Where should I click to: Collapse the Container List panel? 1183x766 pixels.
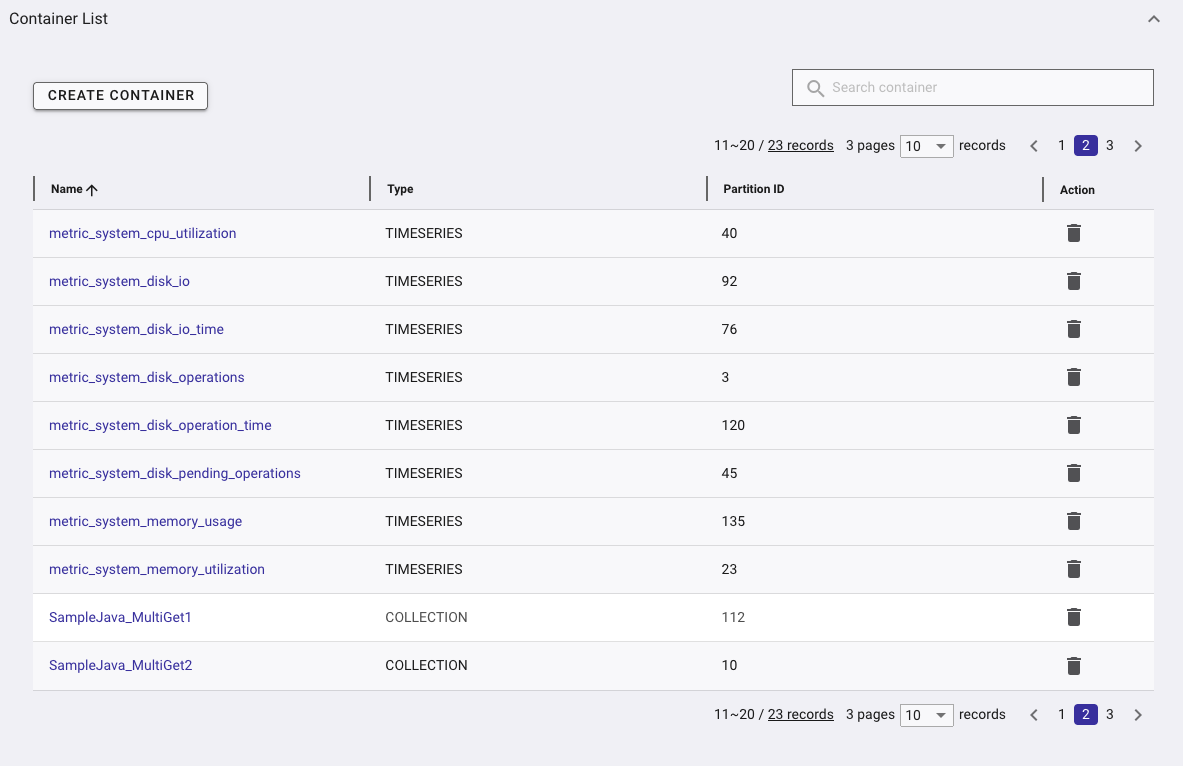tap(1154, 19)
